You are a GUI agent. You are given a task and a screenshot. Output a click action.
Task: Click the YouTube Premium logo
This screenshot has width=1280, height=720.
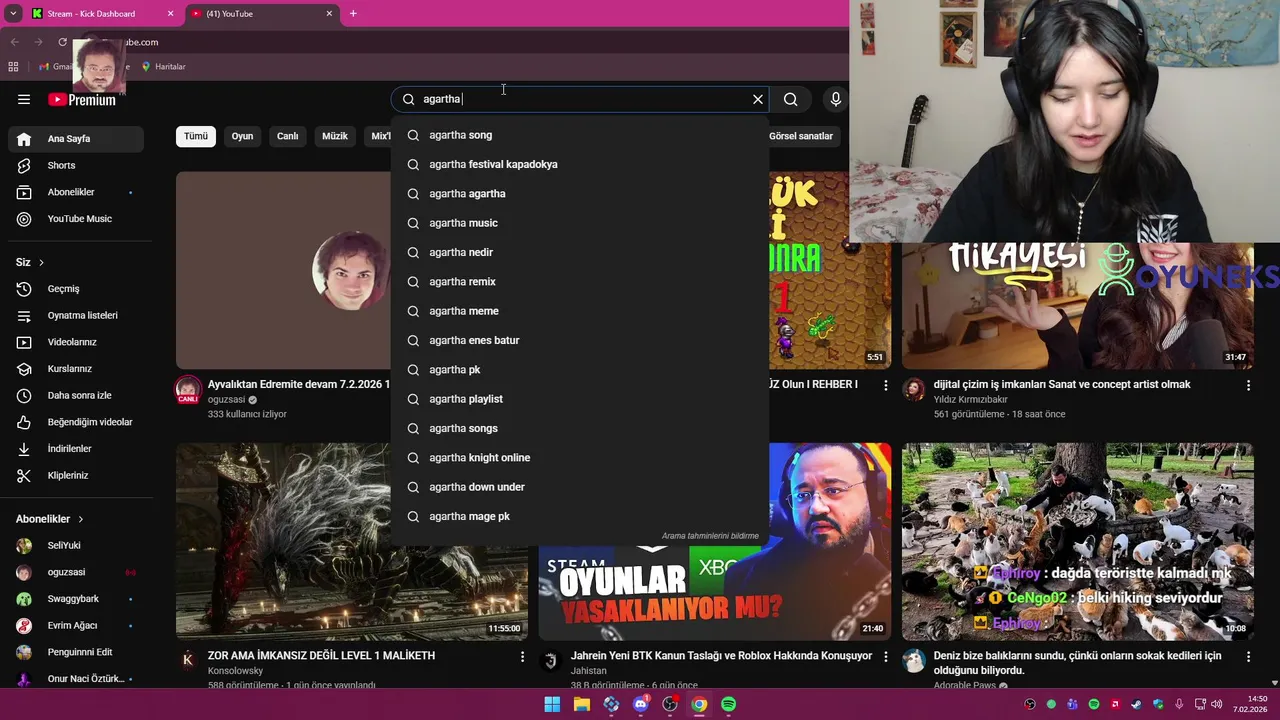(82, 99)
